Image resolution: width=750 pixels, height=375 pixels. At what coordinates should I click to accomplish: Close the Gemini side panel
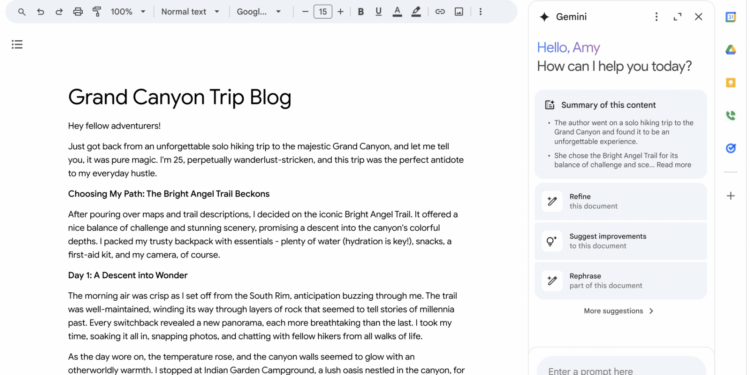point(698,17)
